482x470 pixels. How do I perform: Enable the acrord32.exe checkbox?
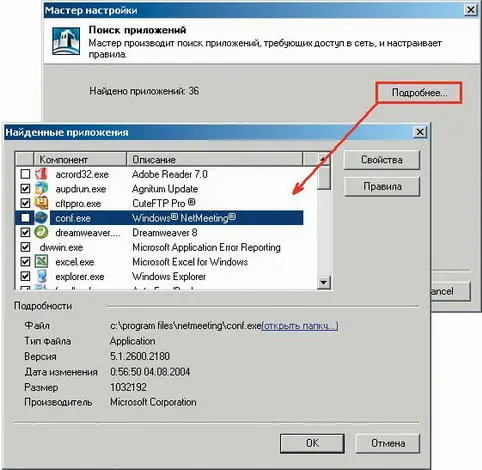click(25, 174)
